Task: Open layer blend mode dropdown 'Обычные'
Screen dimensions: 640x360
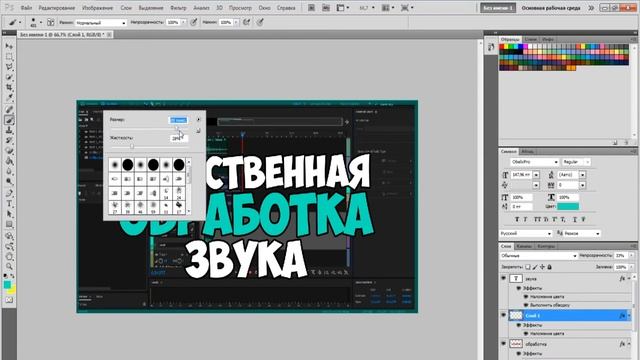Action: point(539,256)
